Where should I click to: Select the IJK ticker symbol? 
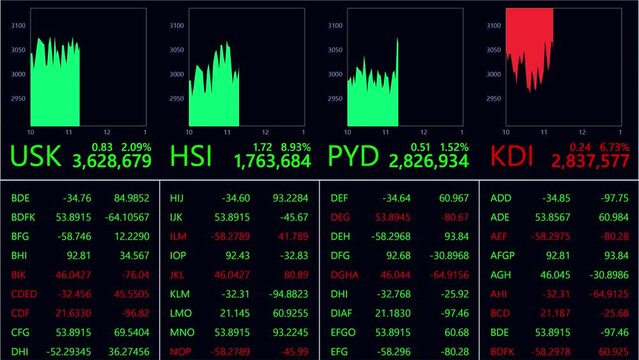(x=176, y=217)
